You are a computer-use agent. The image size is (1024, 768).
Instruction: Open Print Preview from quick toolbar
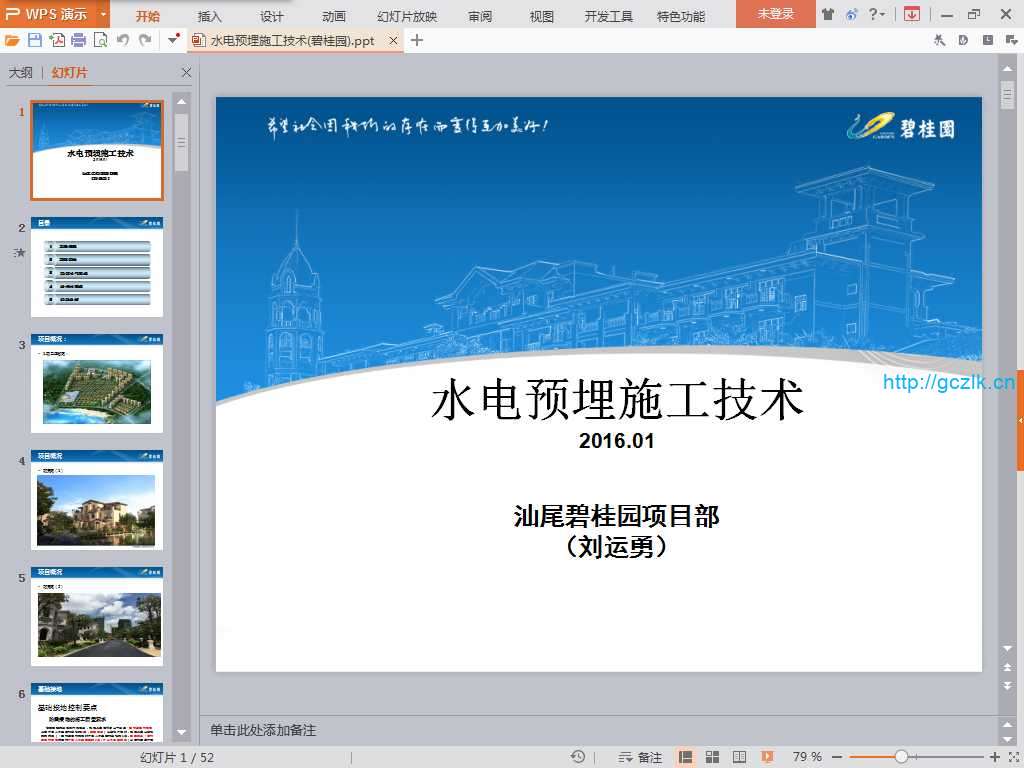pyautogui.click(x=100, y=40)
